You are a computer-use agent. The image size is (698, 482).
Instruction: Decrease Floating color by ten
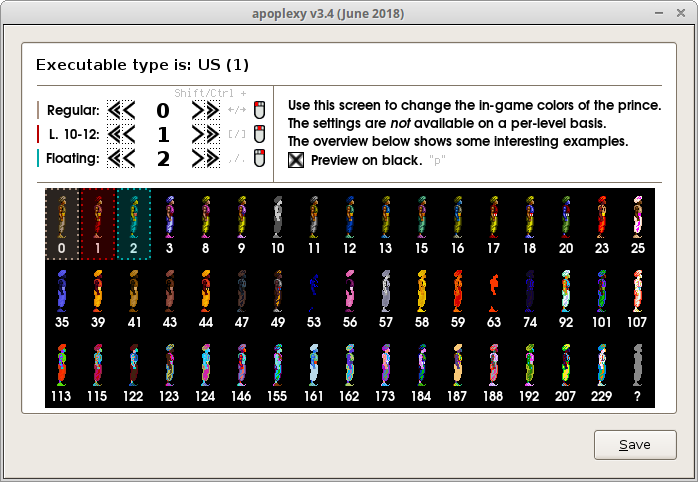(114, 158)
